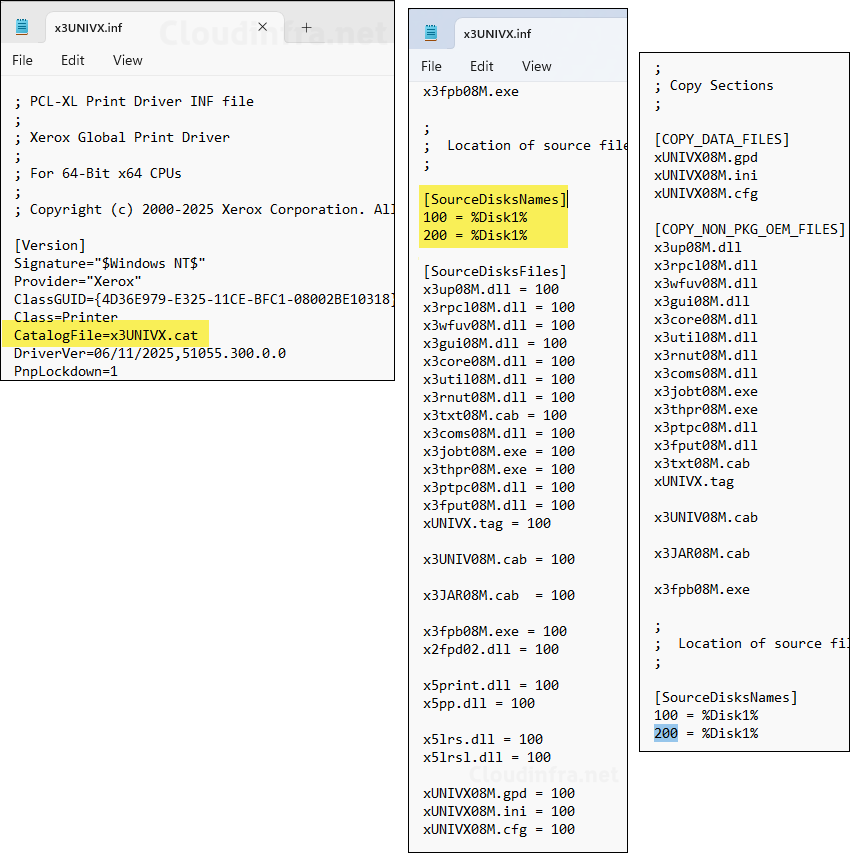Click the Notepad icon in the second window
850x853 pixels.
coord(430,31)
